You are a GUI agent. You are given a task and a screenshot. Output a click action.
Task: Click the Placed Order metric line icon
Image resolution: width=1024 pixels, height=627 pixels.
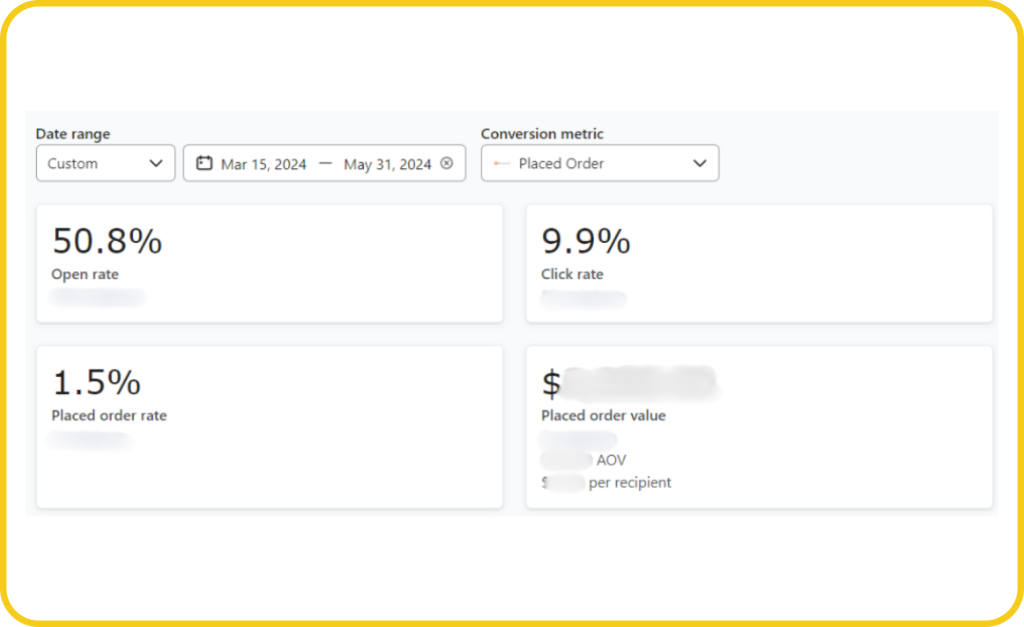tap(502, 163)
